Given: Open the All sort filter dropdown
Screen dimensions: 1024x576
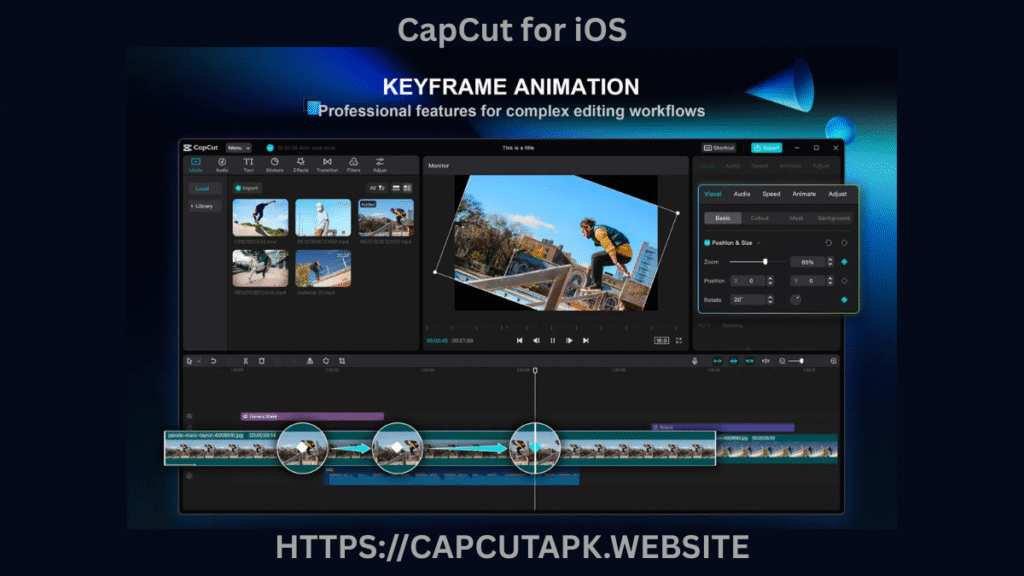Looking at the screenshot, I should (377, 187).
